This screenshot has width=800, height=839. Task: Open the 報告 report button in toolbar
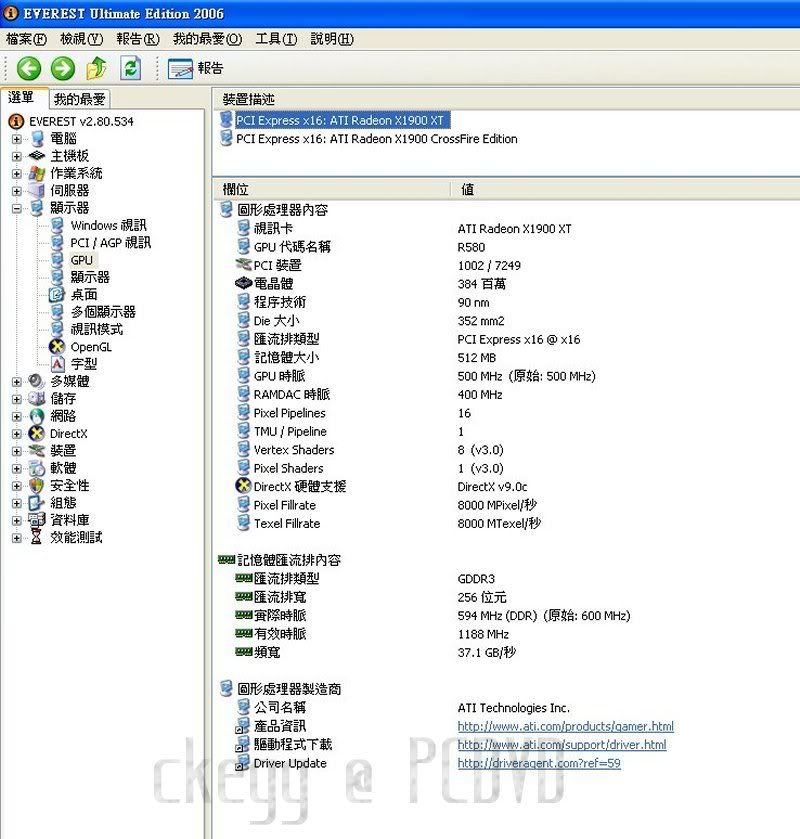coord(195,68)
